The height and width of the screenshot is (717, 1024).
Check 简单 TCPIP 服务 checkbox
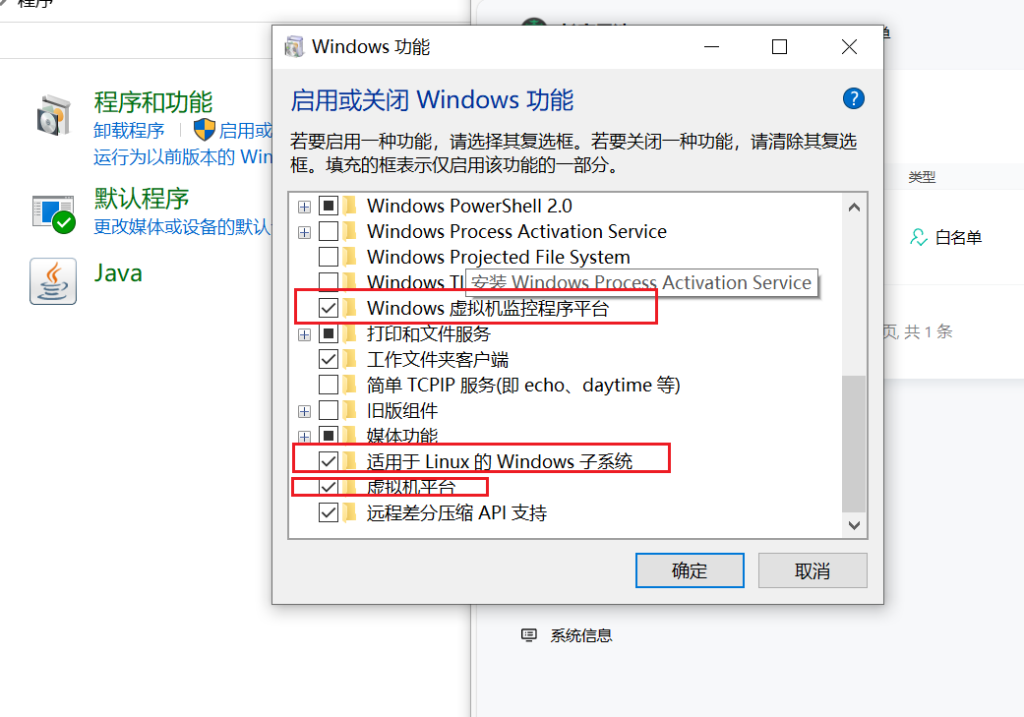click(x=328, y=385)
